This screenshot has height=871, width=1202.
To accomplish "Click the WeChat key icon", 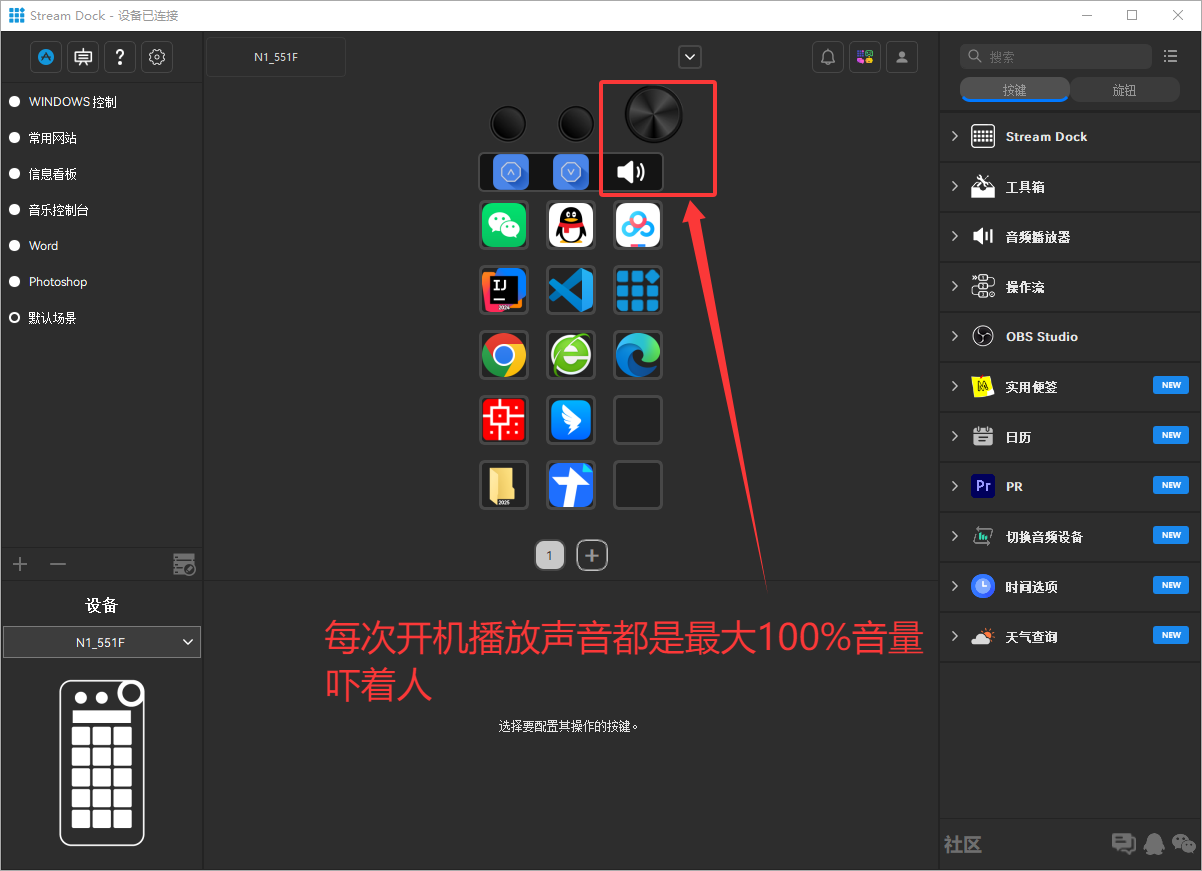I will point(504,225).
